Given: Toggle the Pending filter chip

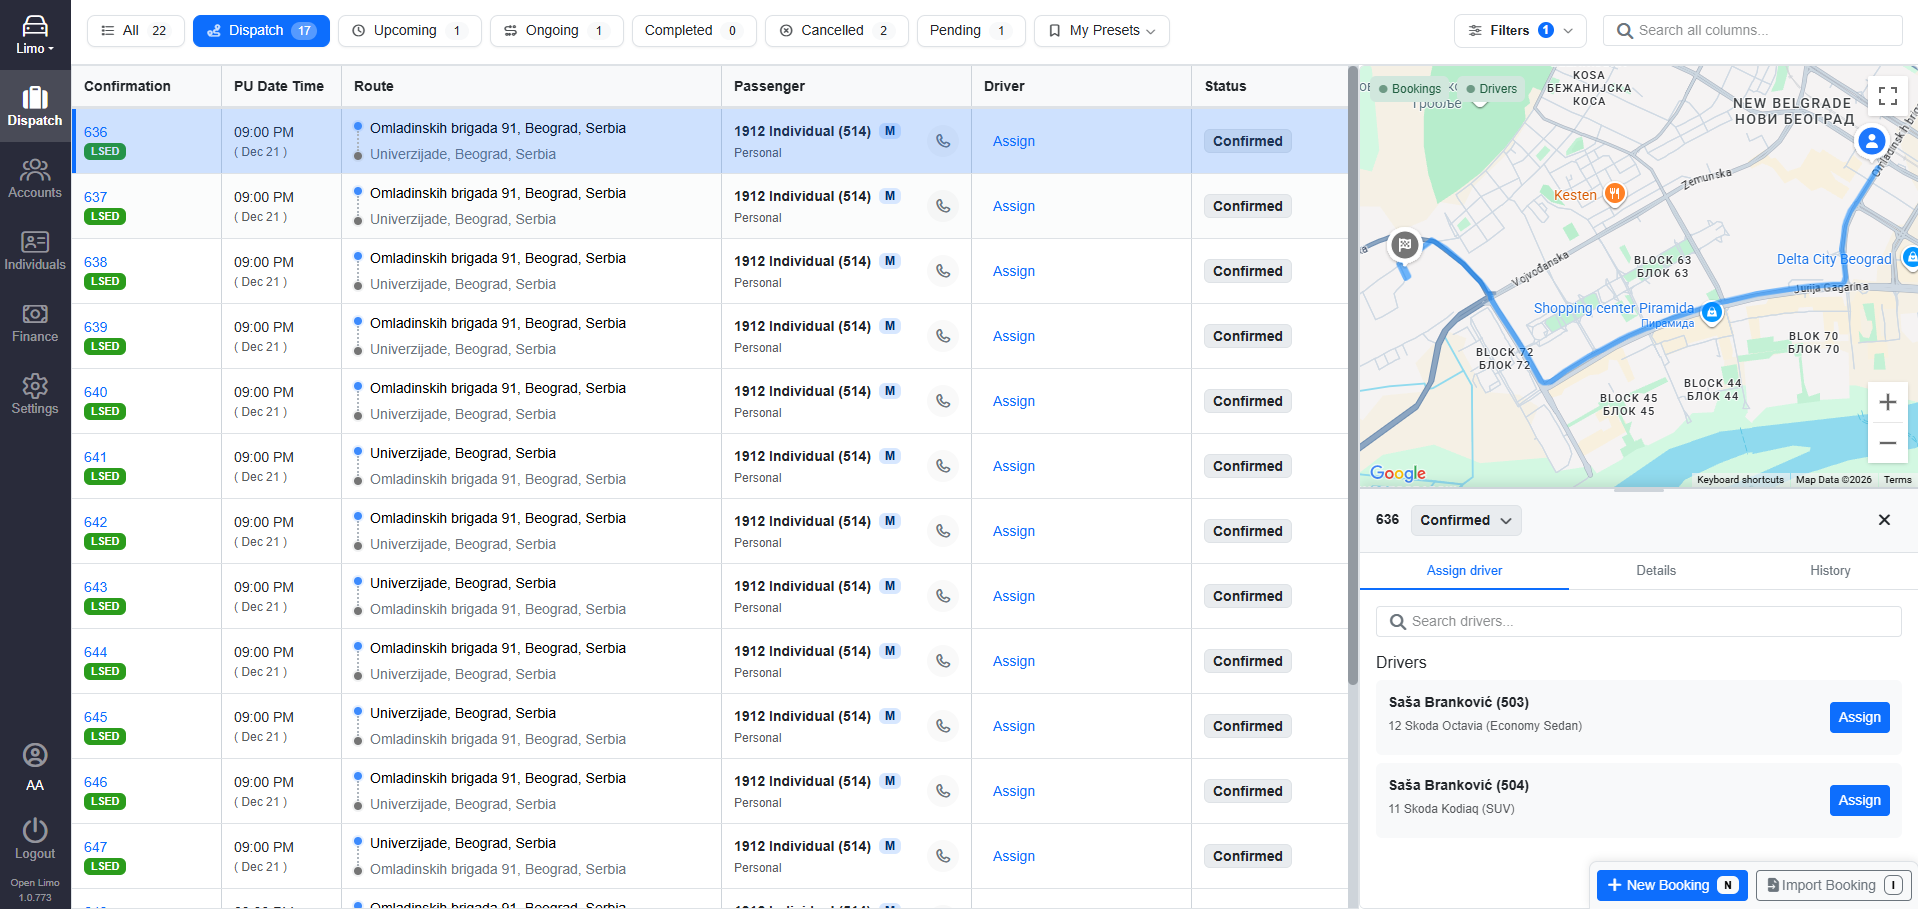Looking at the screenshot, I should pyautogui.click(x=968, y=31).
